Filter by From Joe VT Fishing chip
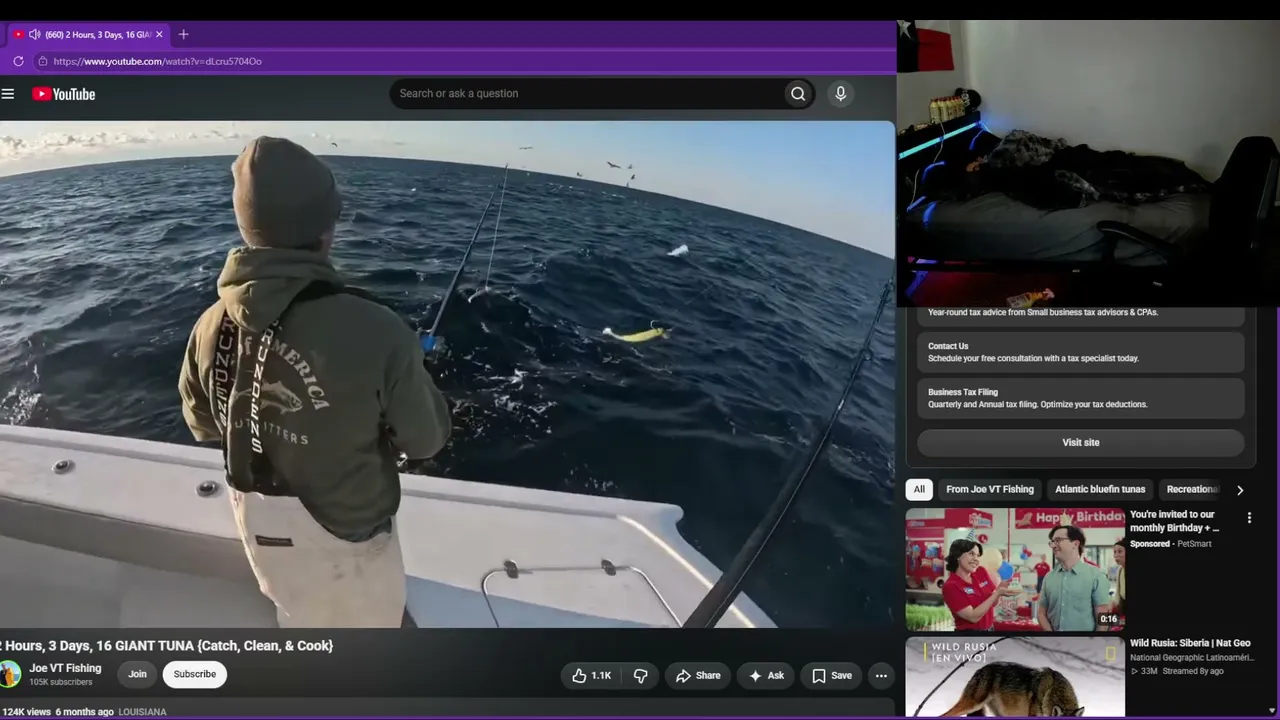Image resolution: width=1280 pixels, height=720 pixels. 990,490
